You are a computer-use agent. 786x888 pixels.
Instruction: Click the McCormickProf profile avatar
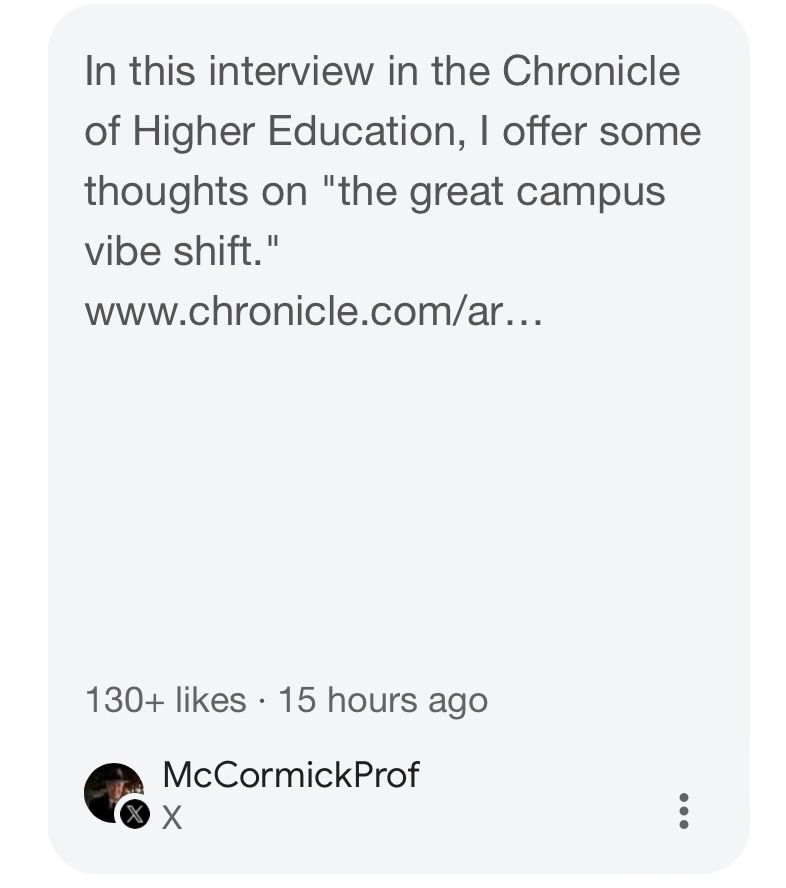(x=114, y=793)
